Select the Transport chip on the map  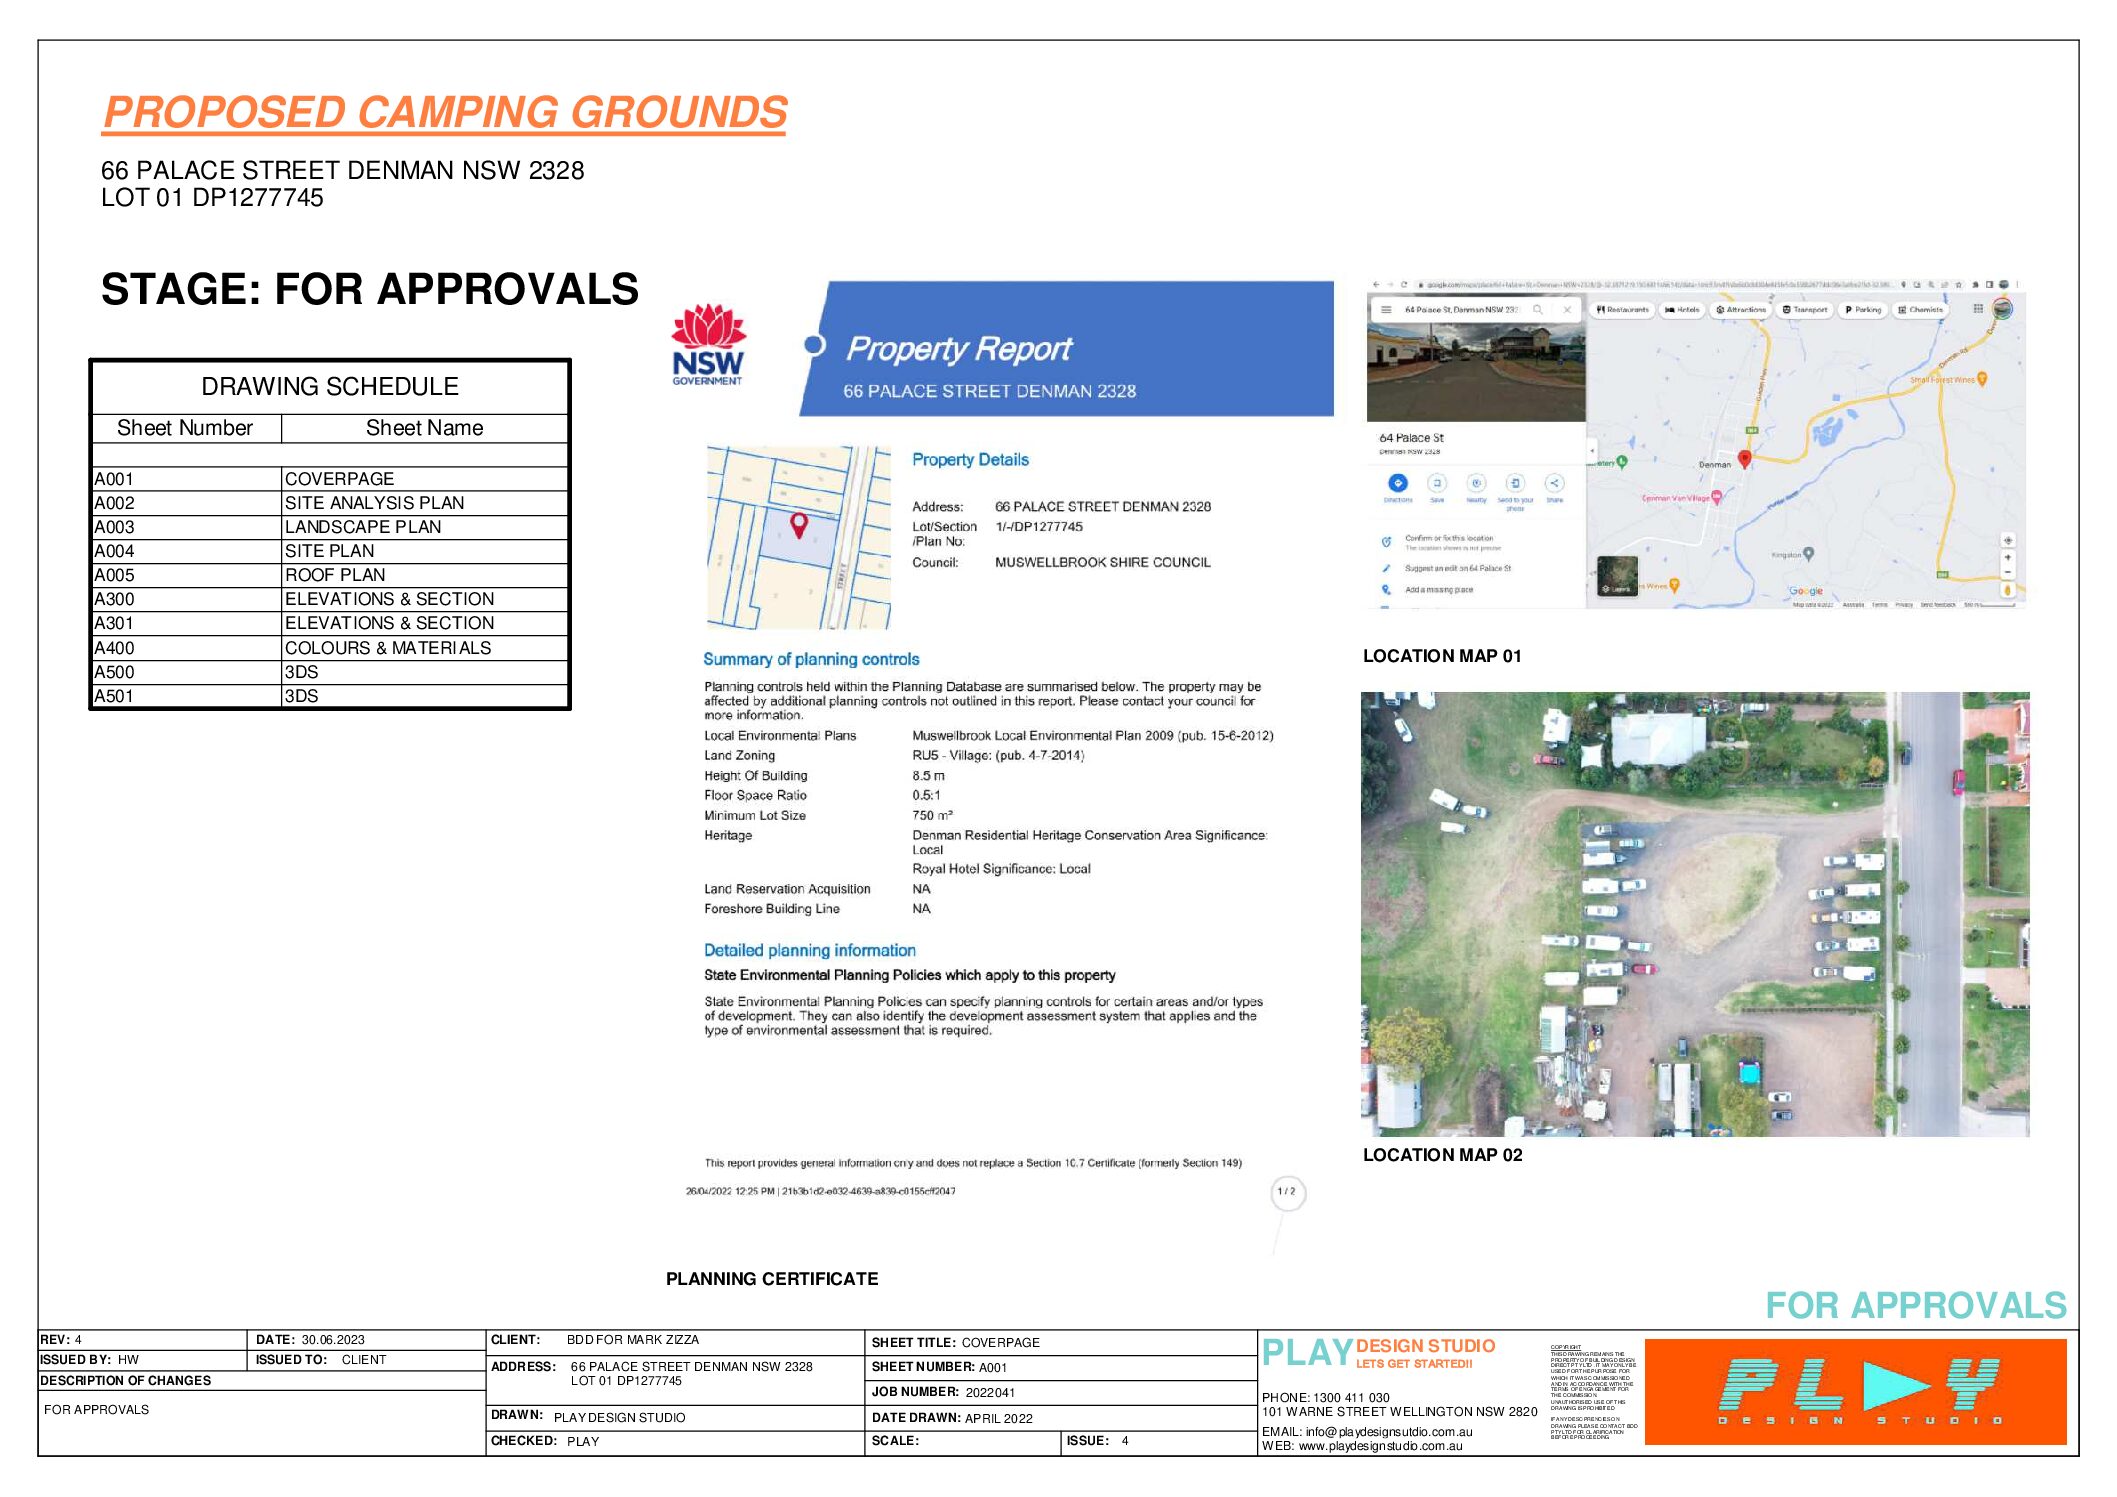tap(1805, 310)
